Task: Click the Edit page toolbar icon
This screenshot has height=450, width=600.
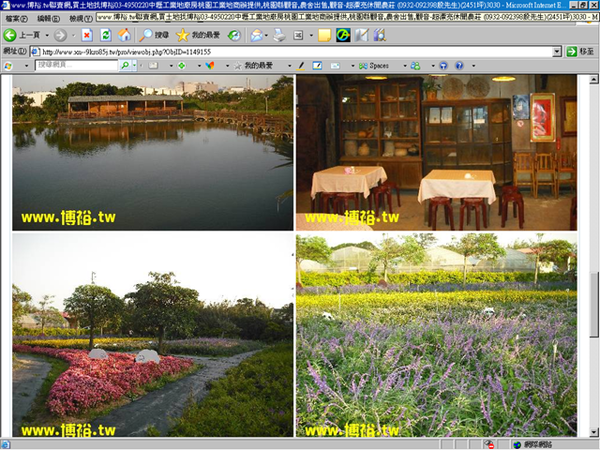Action: tap(298, 35)
